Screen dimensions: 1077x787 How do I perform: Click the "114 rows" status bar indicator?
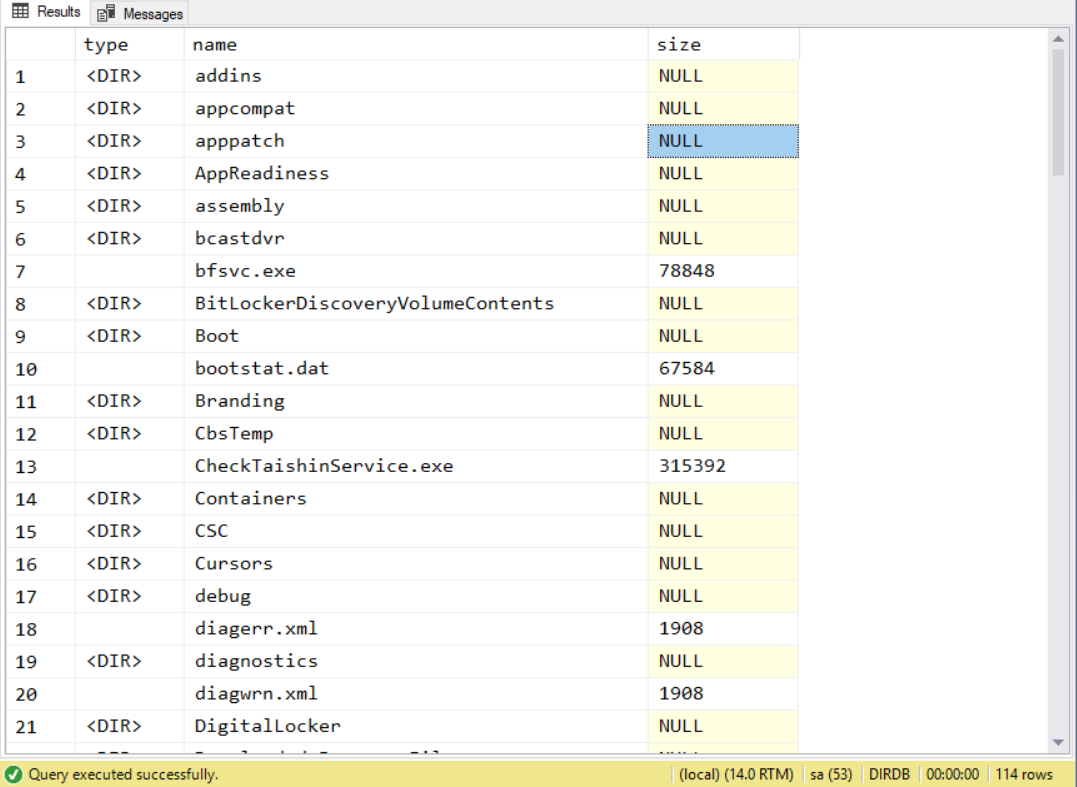point(1024,774)
